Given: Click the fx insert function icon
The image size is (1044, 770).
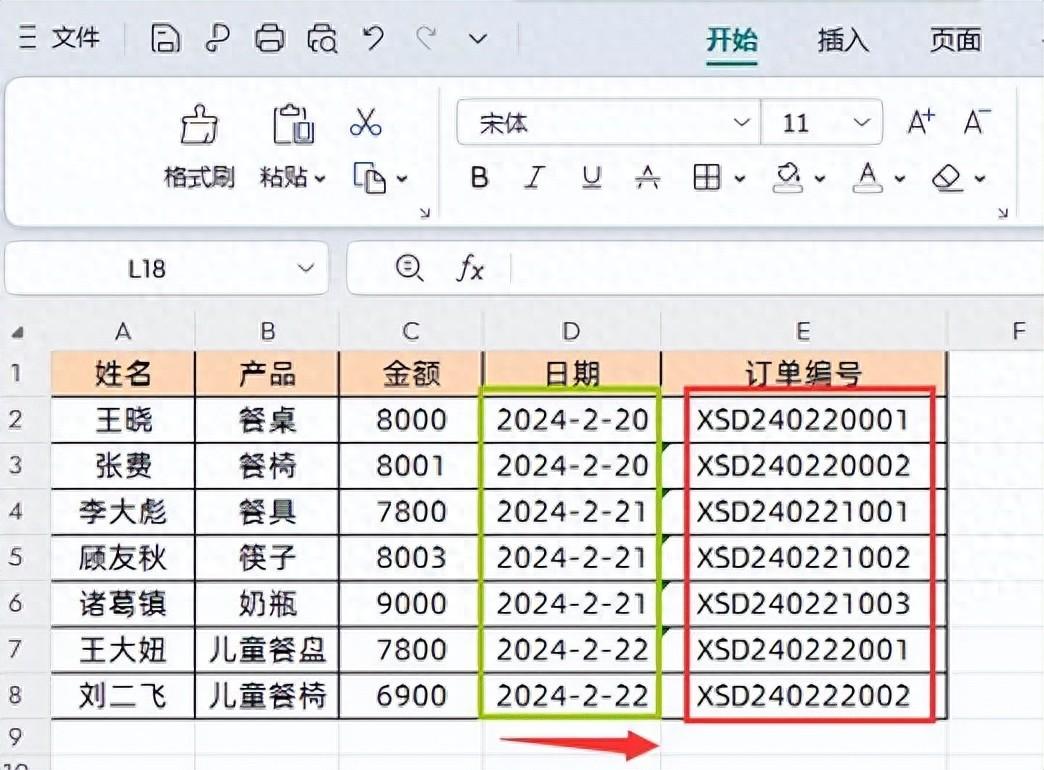Looking at the screenshot, I should click(x=470, y=268).
